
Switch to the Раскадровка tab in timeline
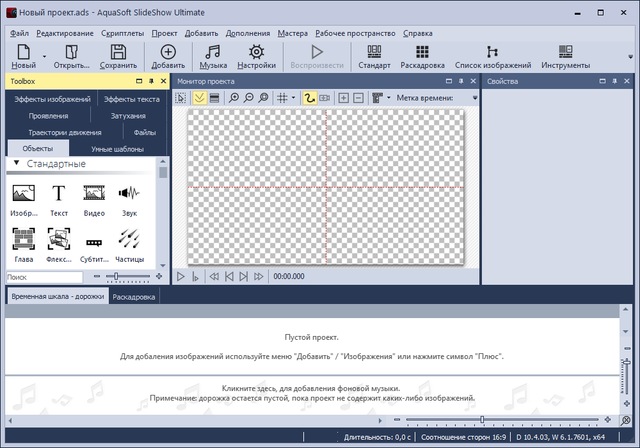133,297
